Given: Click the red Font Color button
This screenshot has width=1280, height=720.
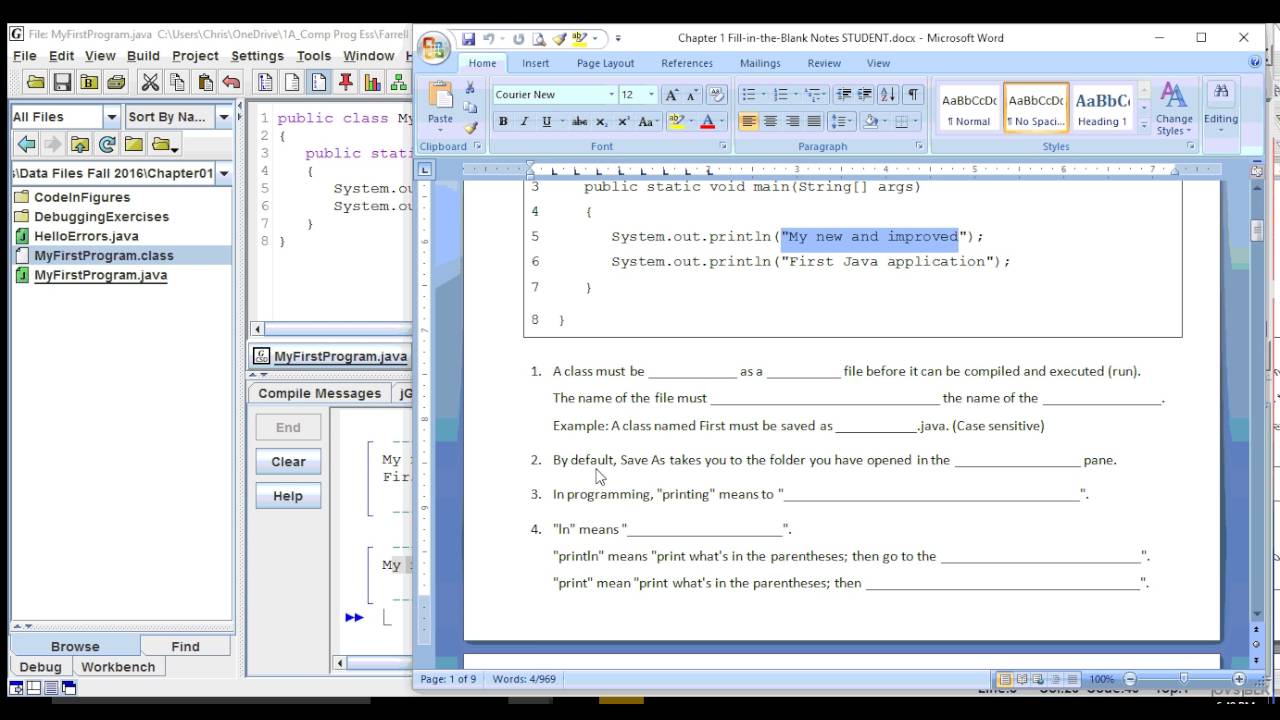Looking at the screenshot, I should (707, 122).
